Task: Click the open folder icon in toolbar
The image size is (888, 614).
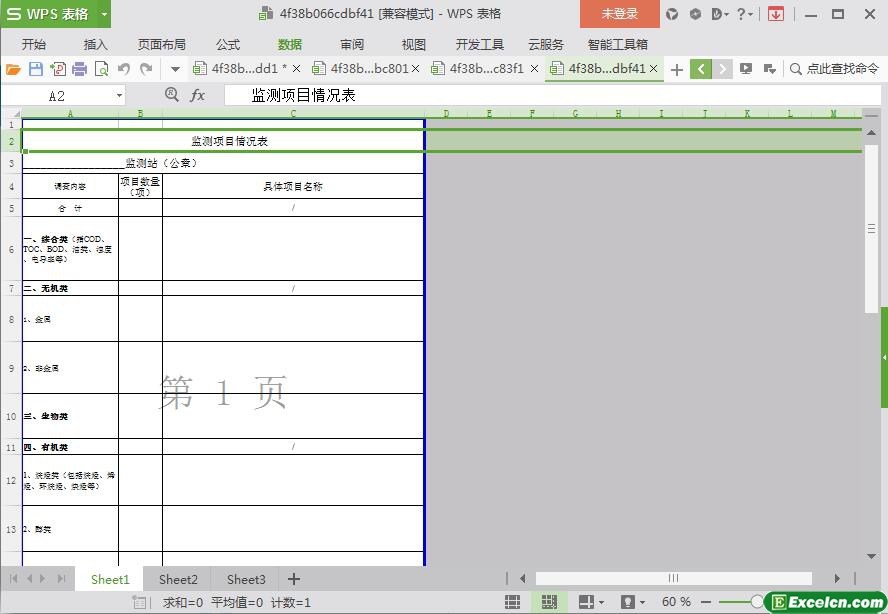Action: pos(13,69)
